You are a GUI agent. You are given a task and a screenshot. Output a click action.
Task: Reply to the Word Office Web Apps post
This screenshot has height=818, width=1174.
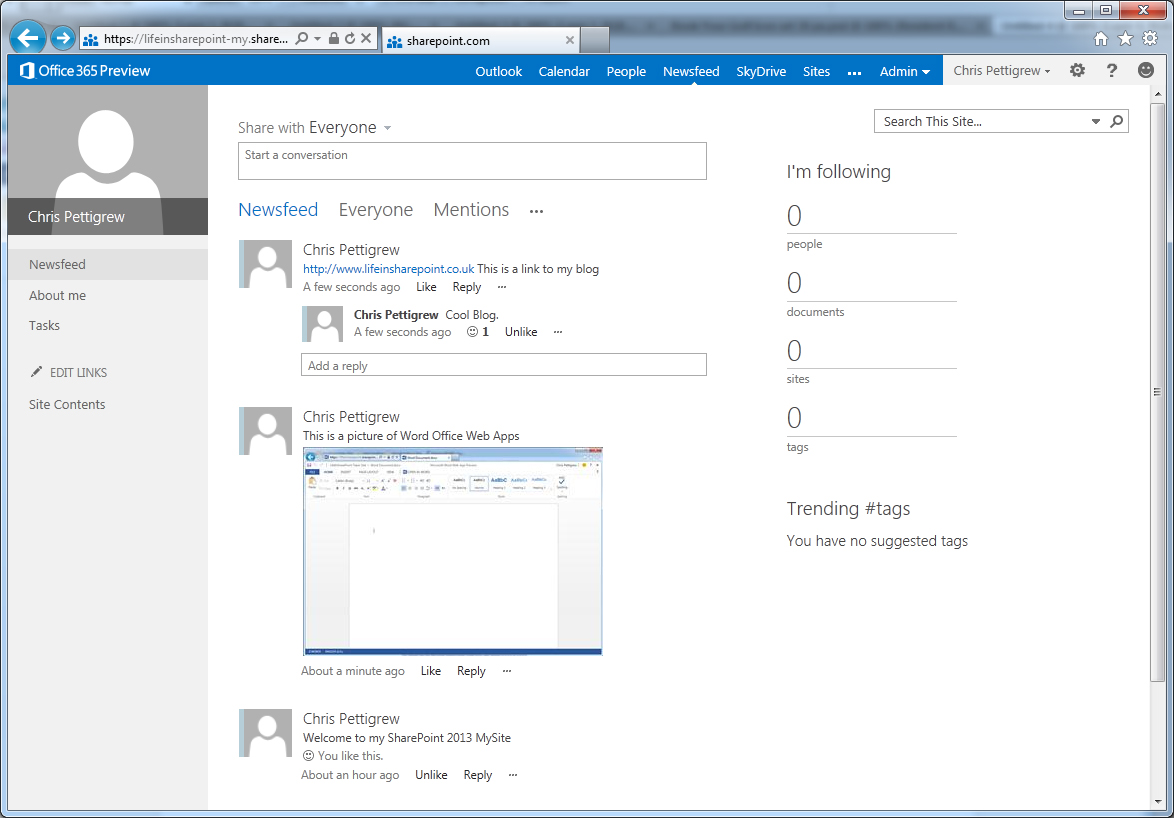(x=471, y=671)
